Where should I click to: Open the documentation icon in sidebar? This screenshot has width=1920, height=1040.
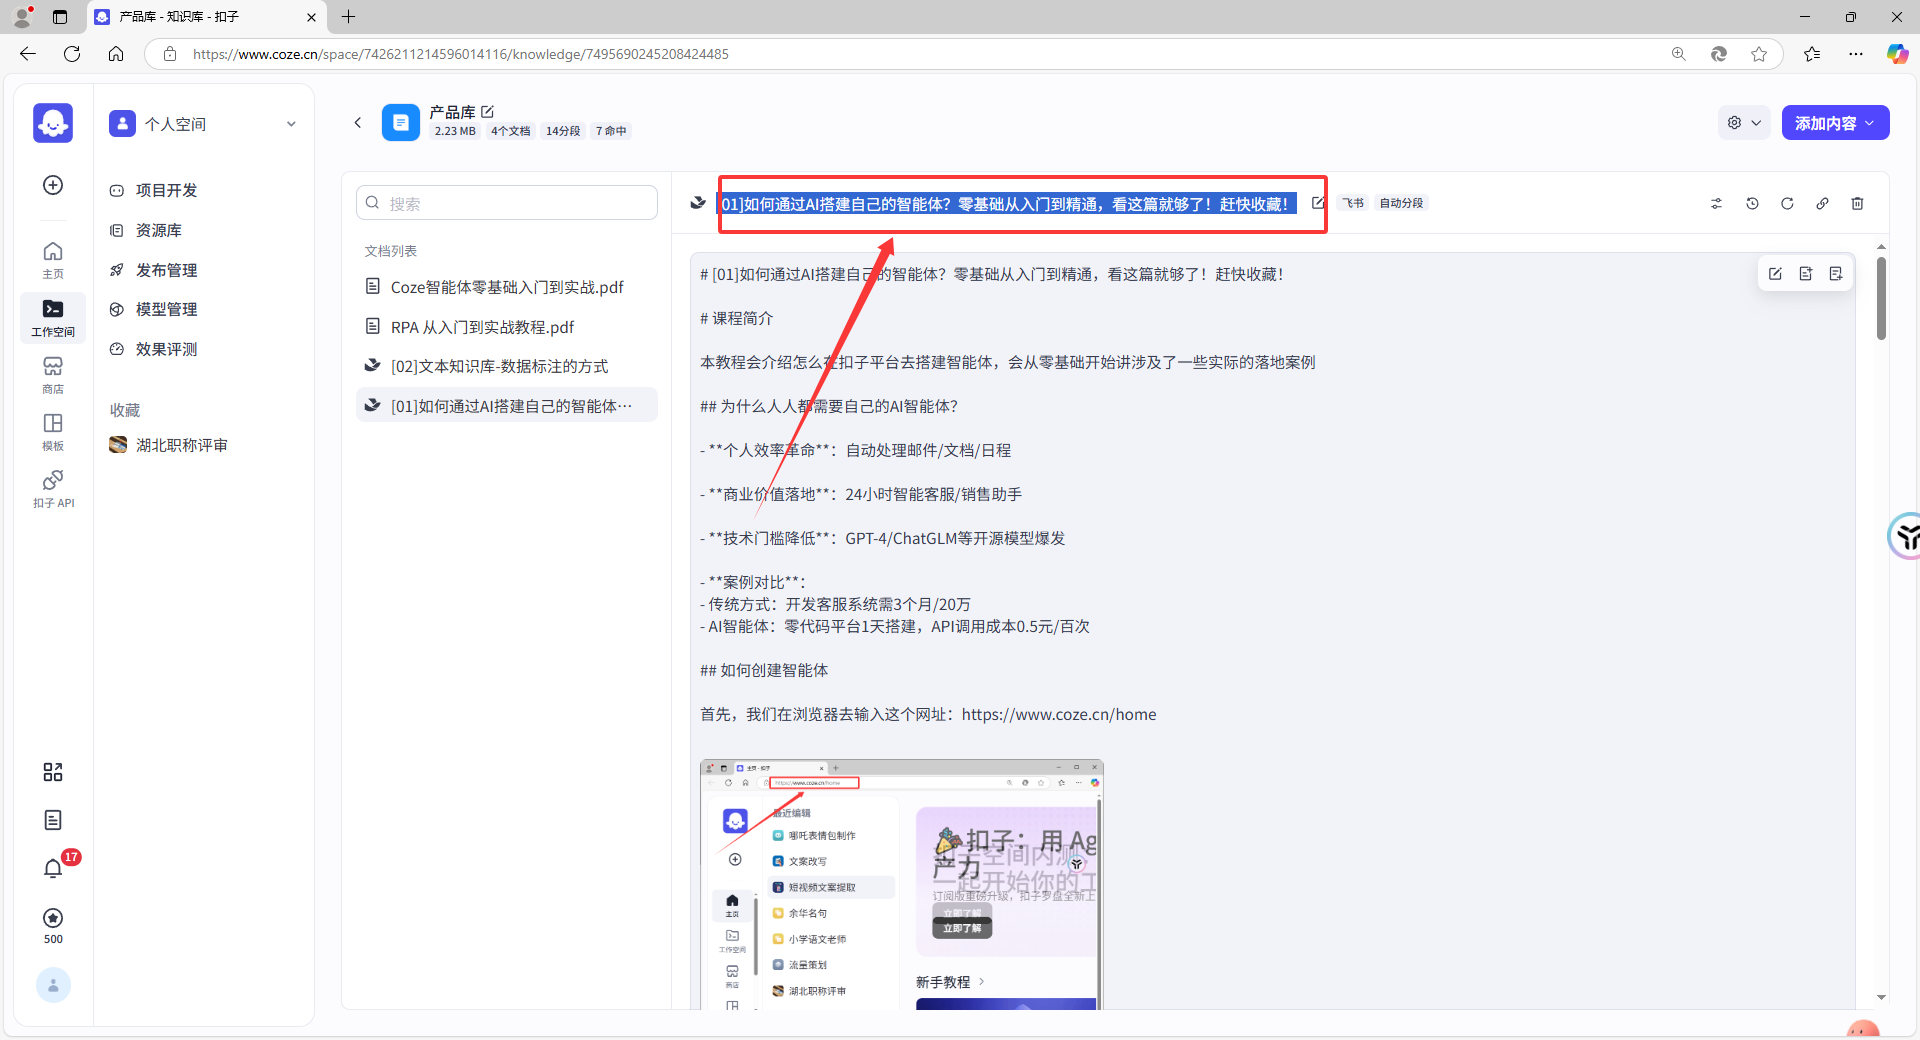pyautogui.click(x=53, y=820)
